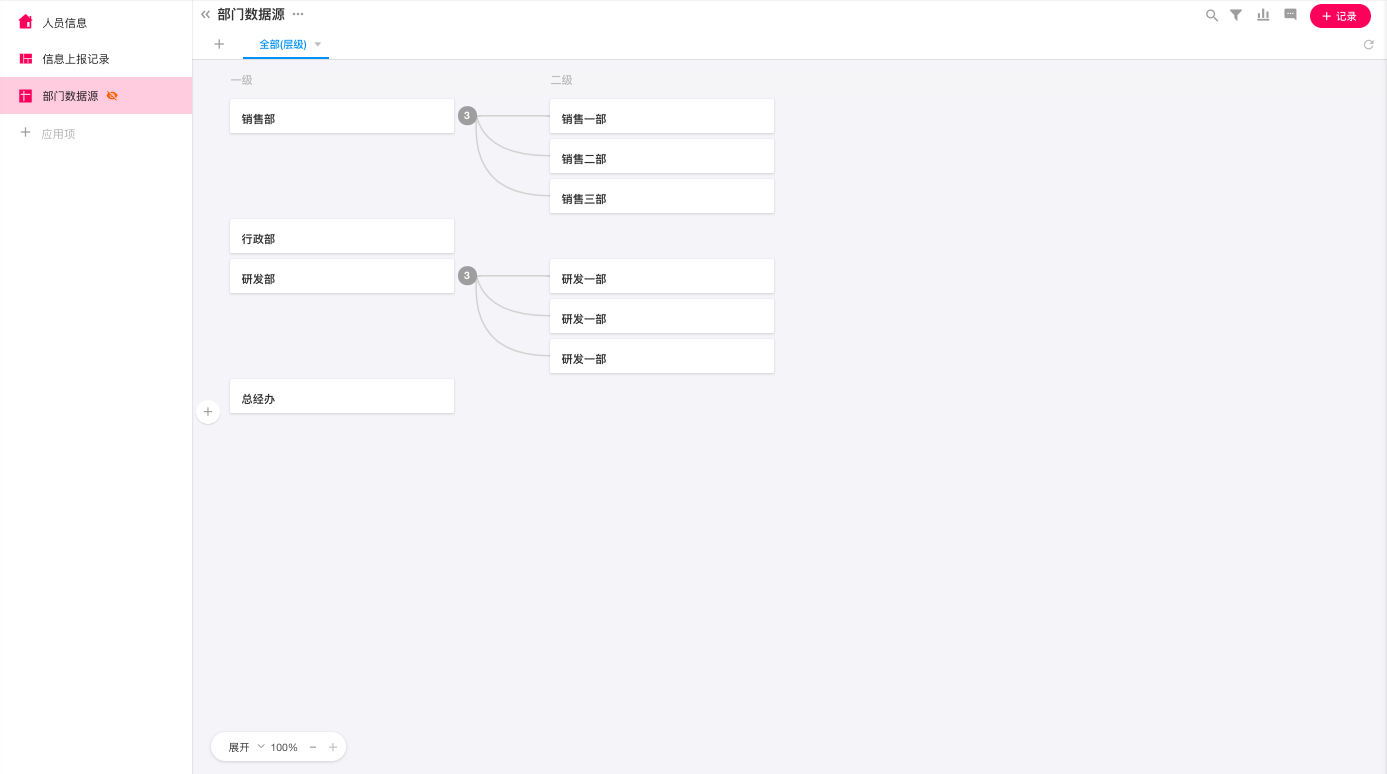
Task: Refresh the view with the reload icon
Action: click(1369, 45)
